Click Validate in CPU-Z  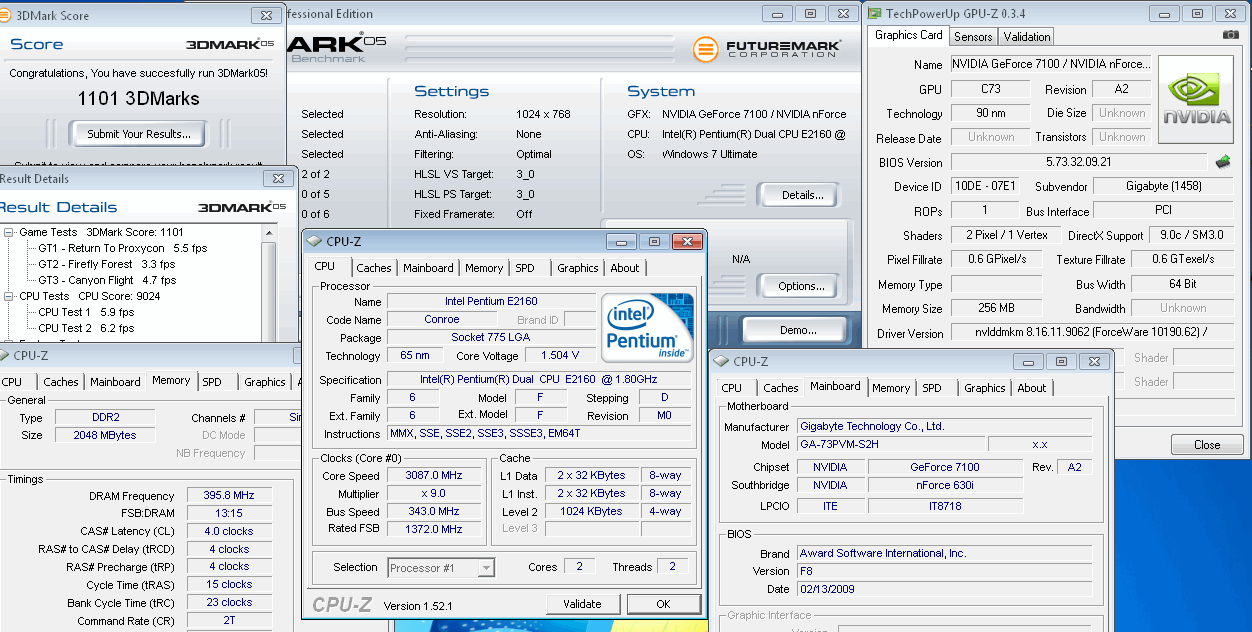(x=582, y=604)
